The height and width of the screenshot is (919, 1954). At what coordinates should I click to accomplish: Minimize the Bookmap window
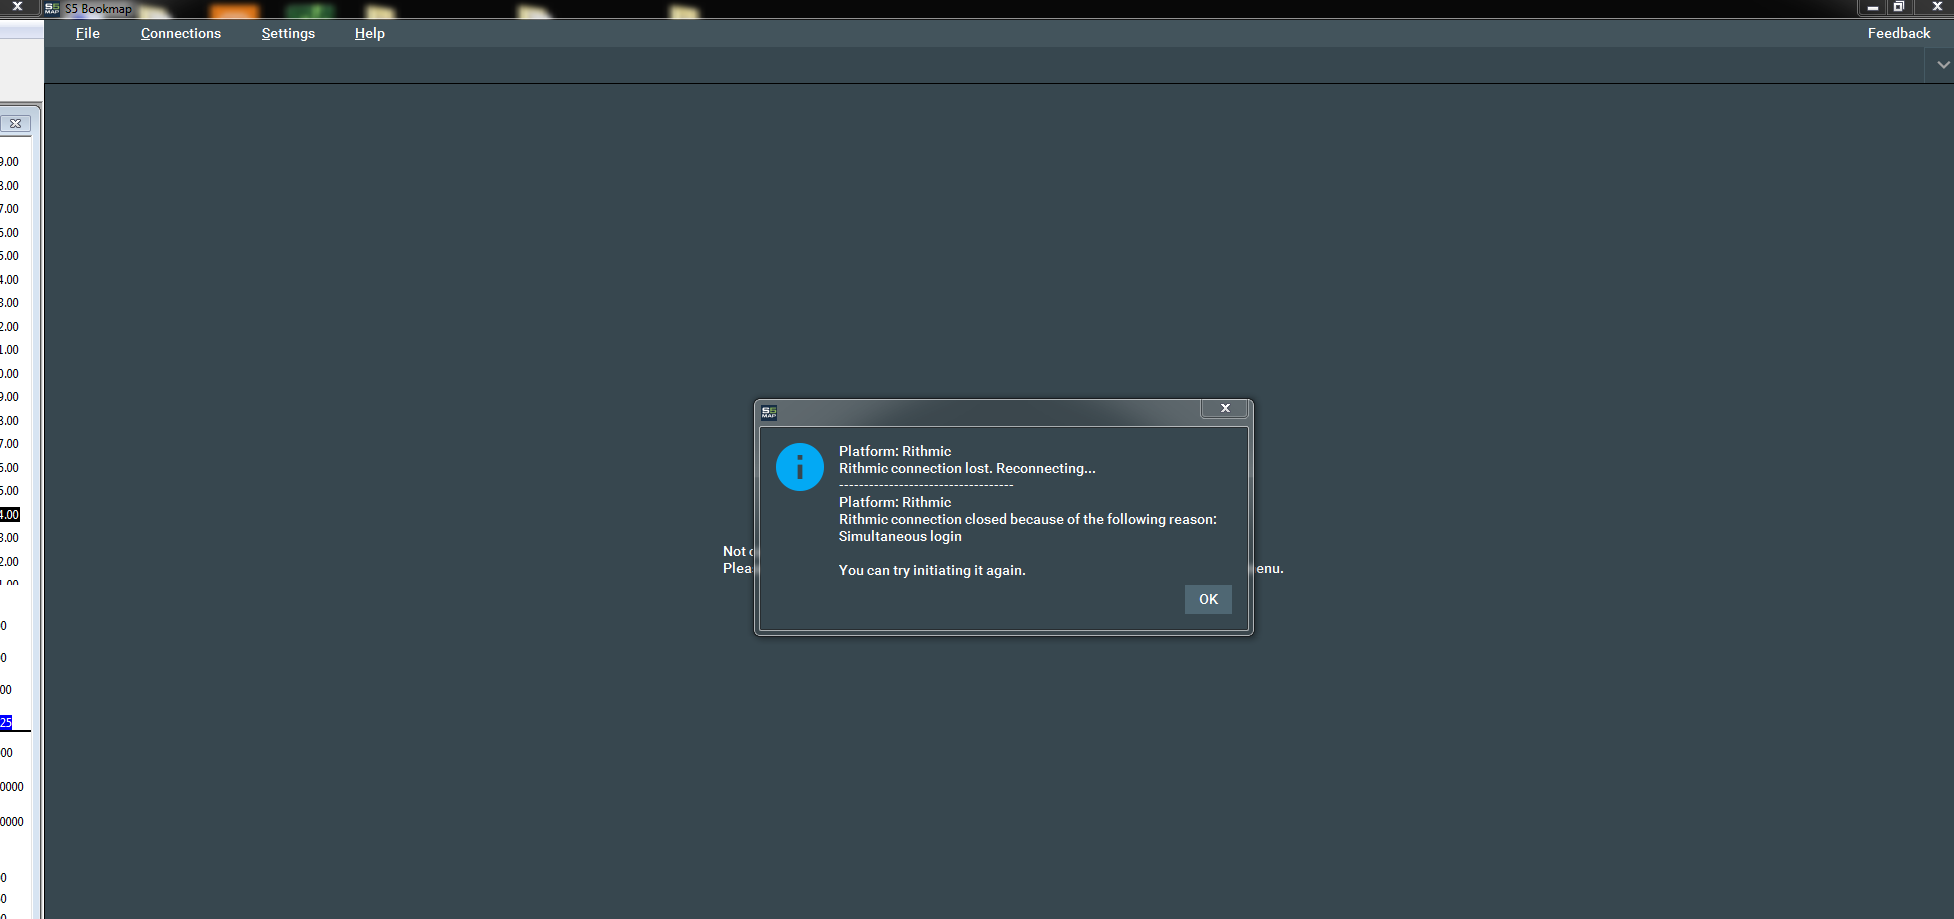click(x=1872, y=7)
